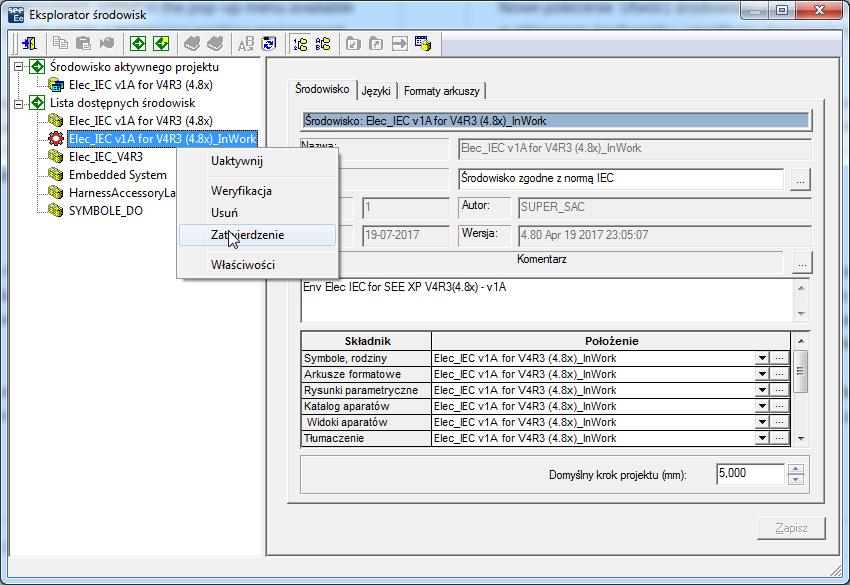Click the component table scrollbar thumb
This screenshot has height=585, width=850.
(800, 371)
